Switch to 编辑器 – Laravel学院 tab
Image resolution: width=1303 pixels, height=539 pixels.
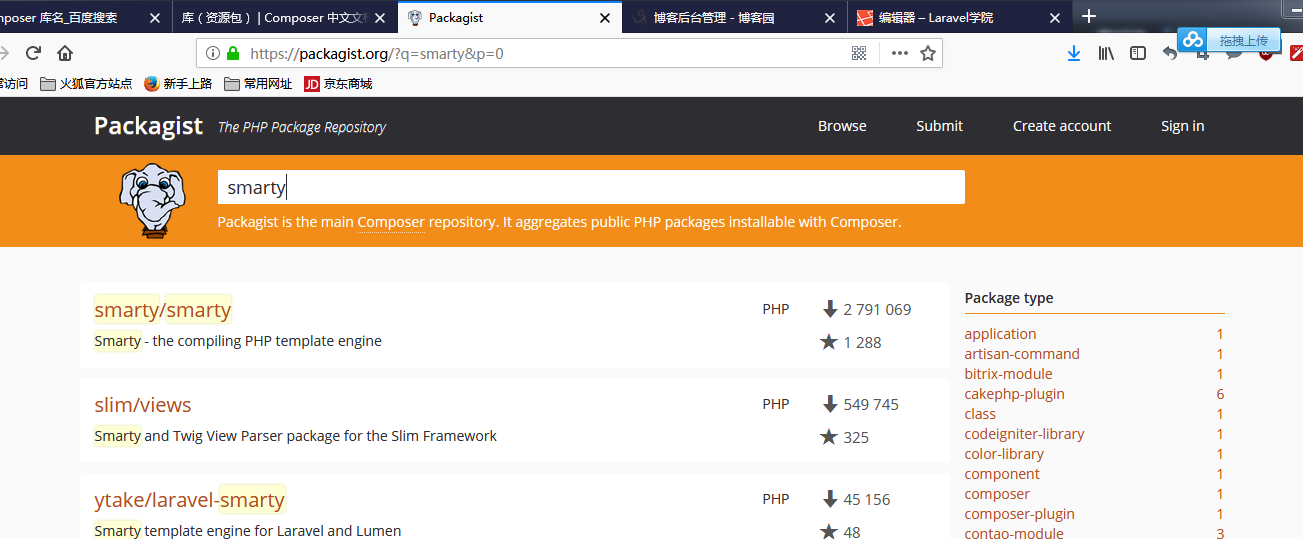point(960,17)
